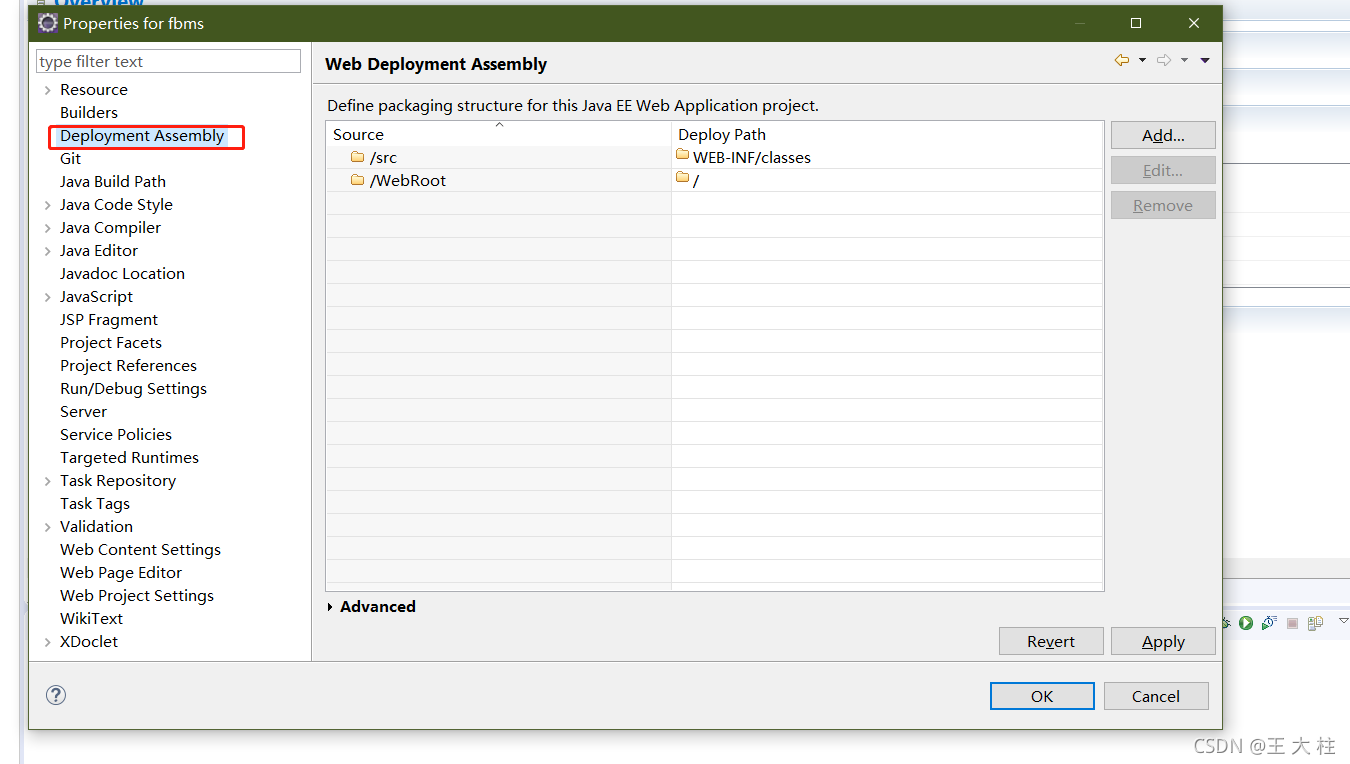
Task: Close the Properties for fbms dialog
Action: point(1194,23)
